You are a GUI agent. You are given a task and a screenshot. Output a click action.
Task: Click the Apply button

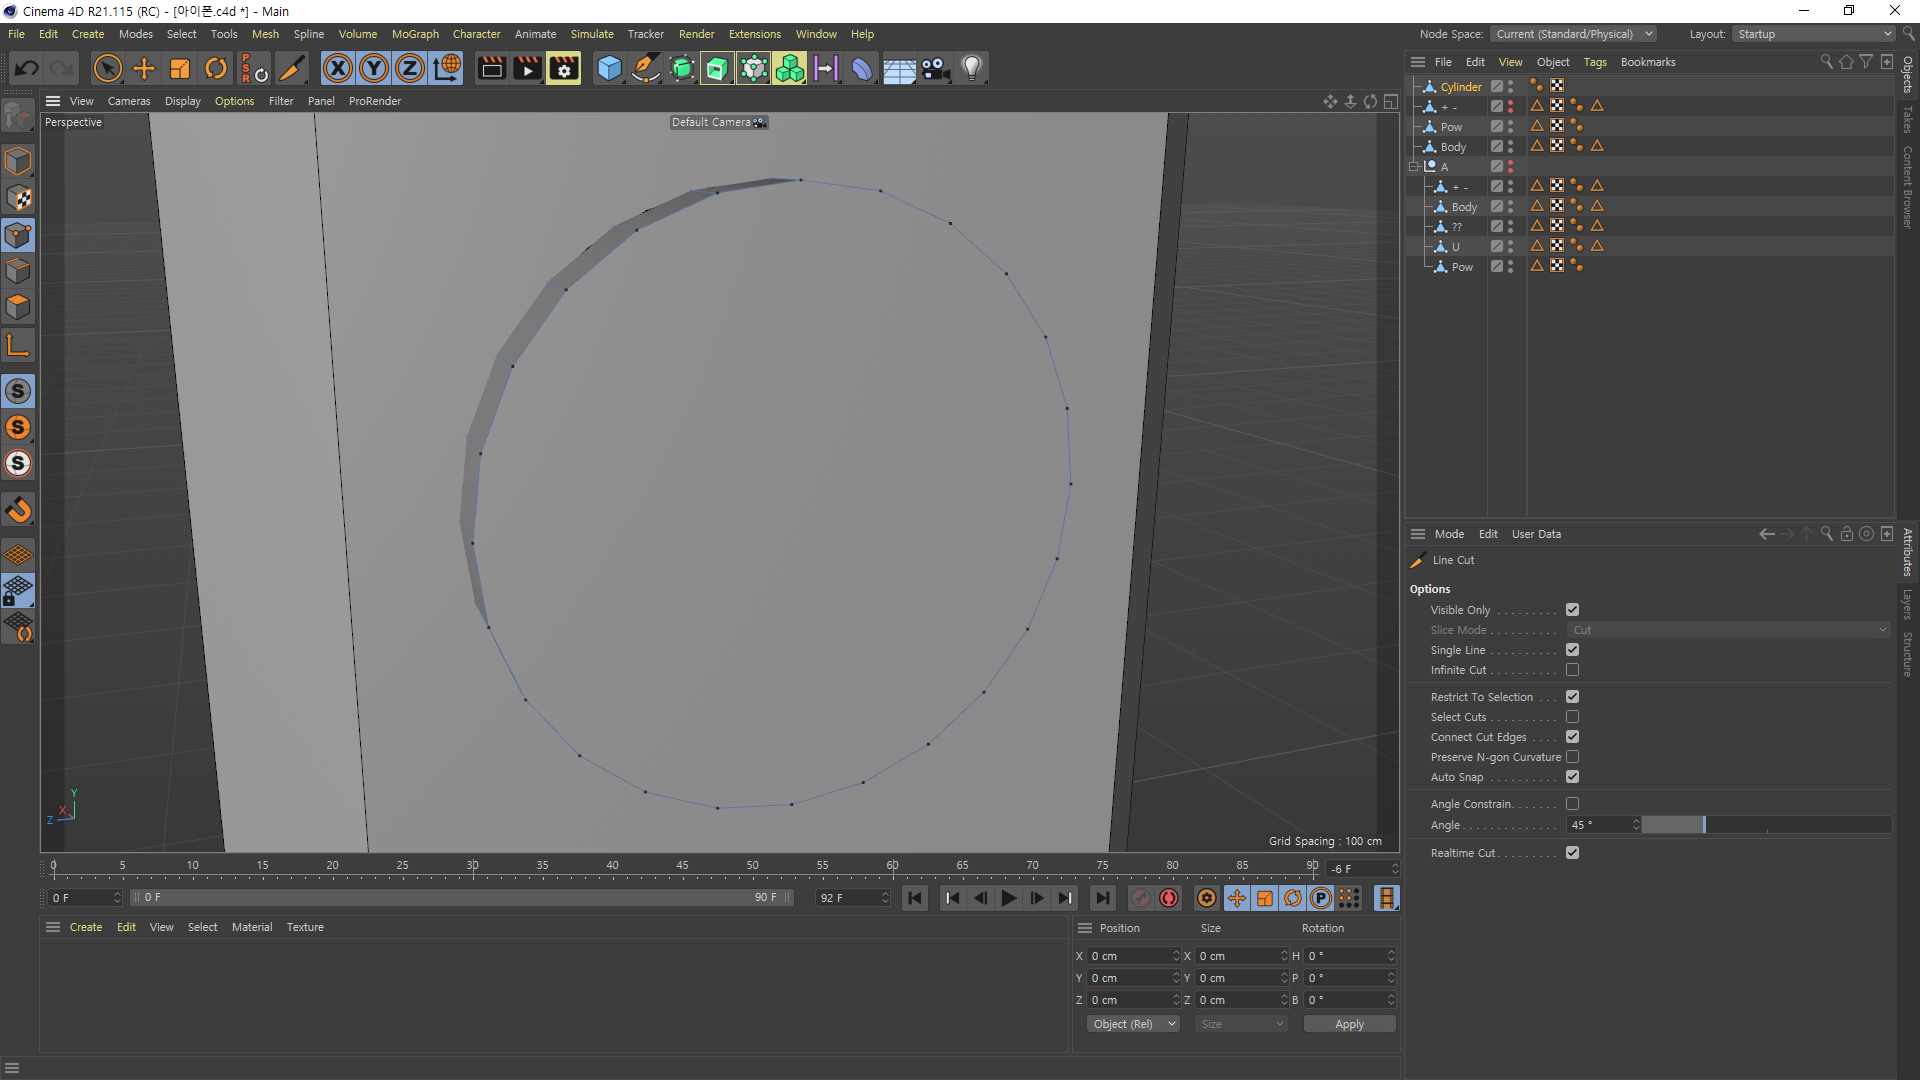(x=1349, y=1024)
